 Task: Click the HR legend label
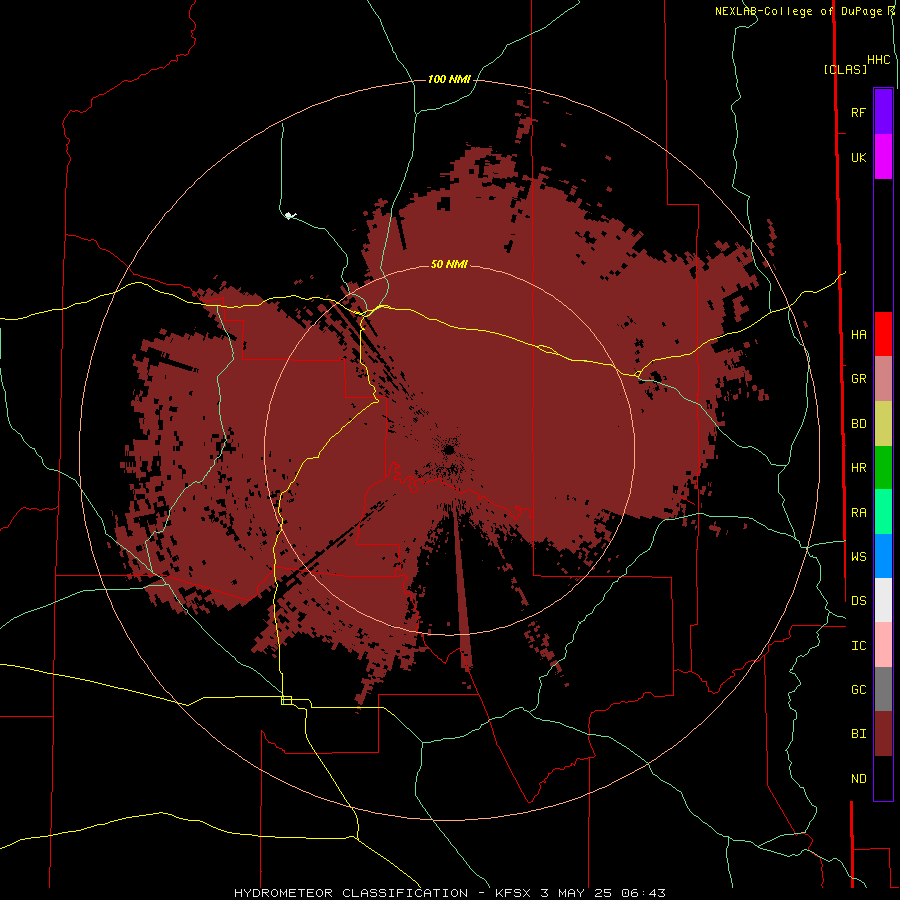[858, 468]
